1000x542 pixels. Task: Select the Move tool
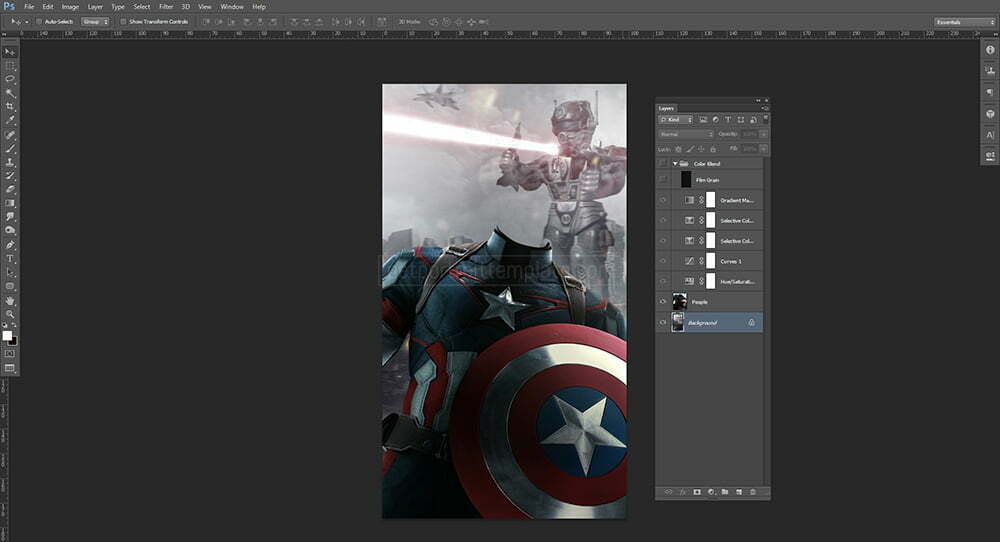coord(10,51)
